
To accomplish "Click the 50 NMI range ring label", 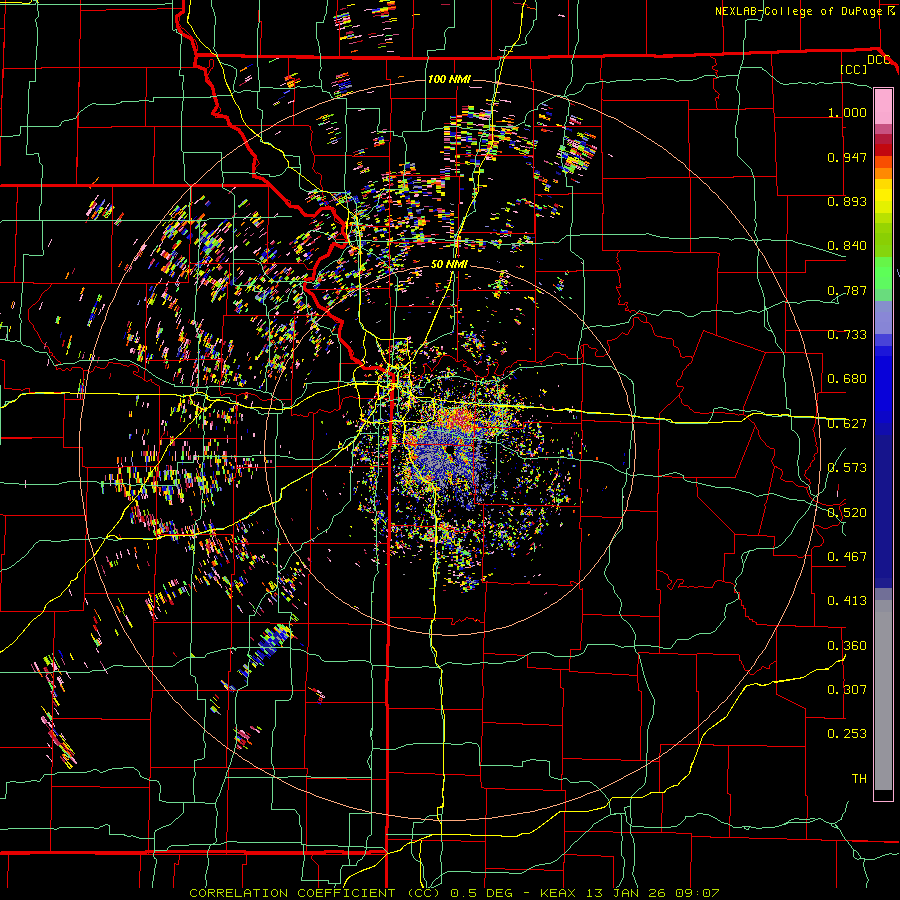I will click(449, 265).
